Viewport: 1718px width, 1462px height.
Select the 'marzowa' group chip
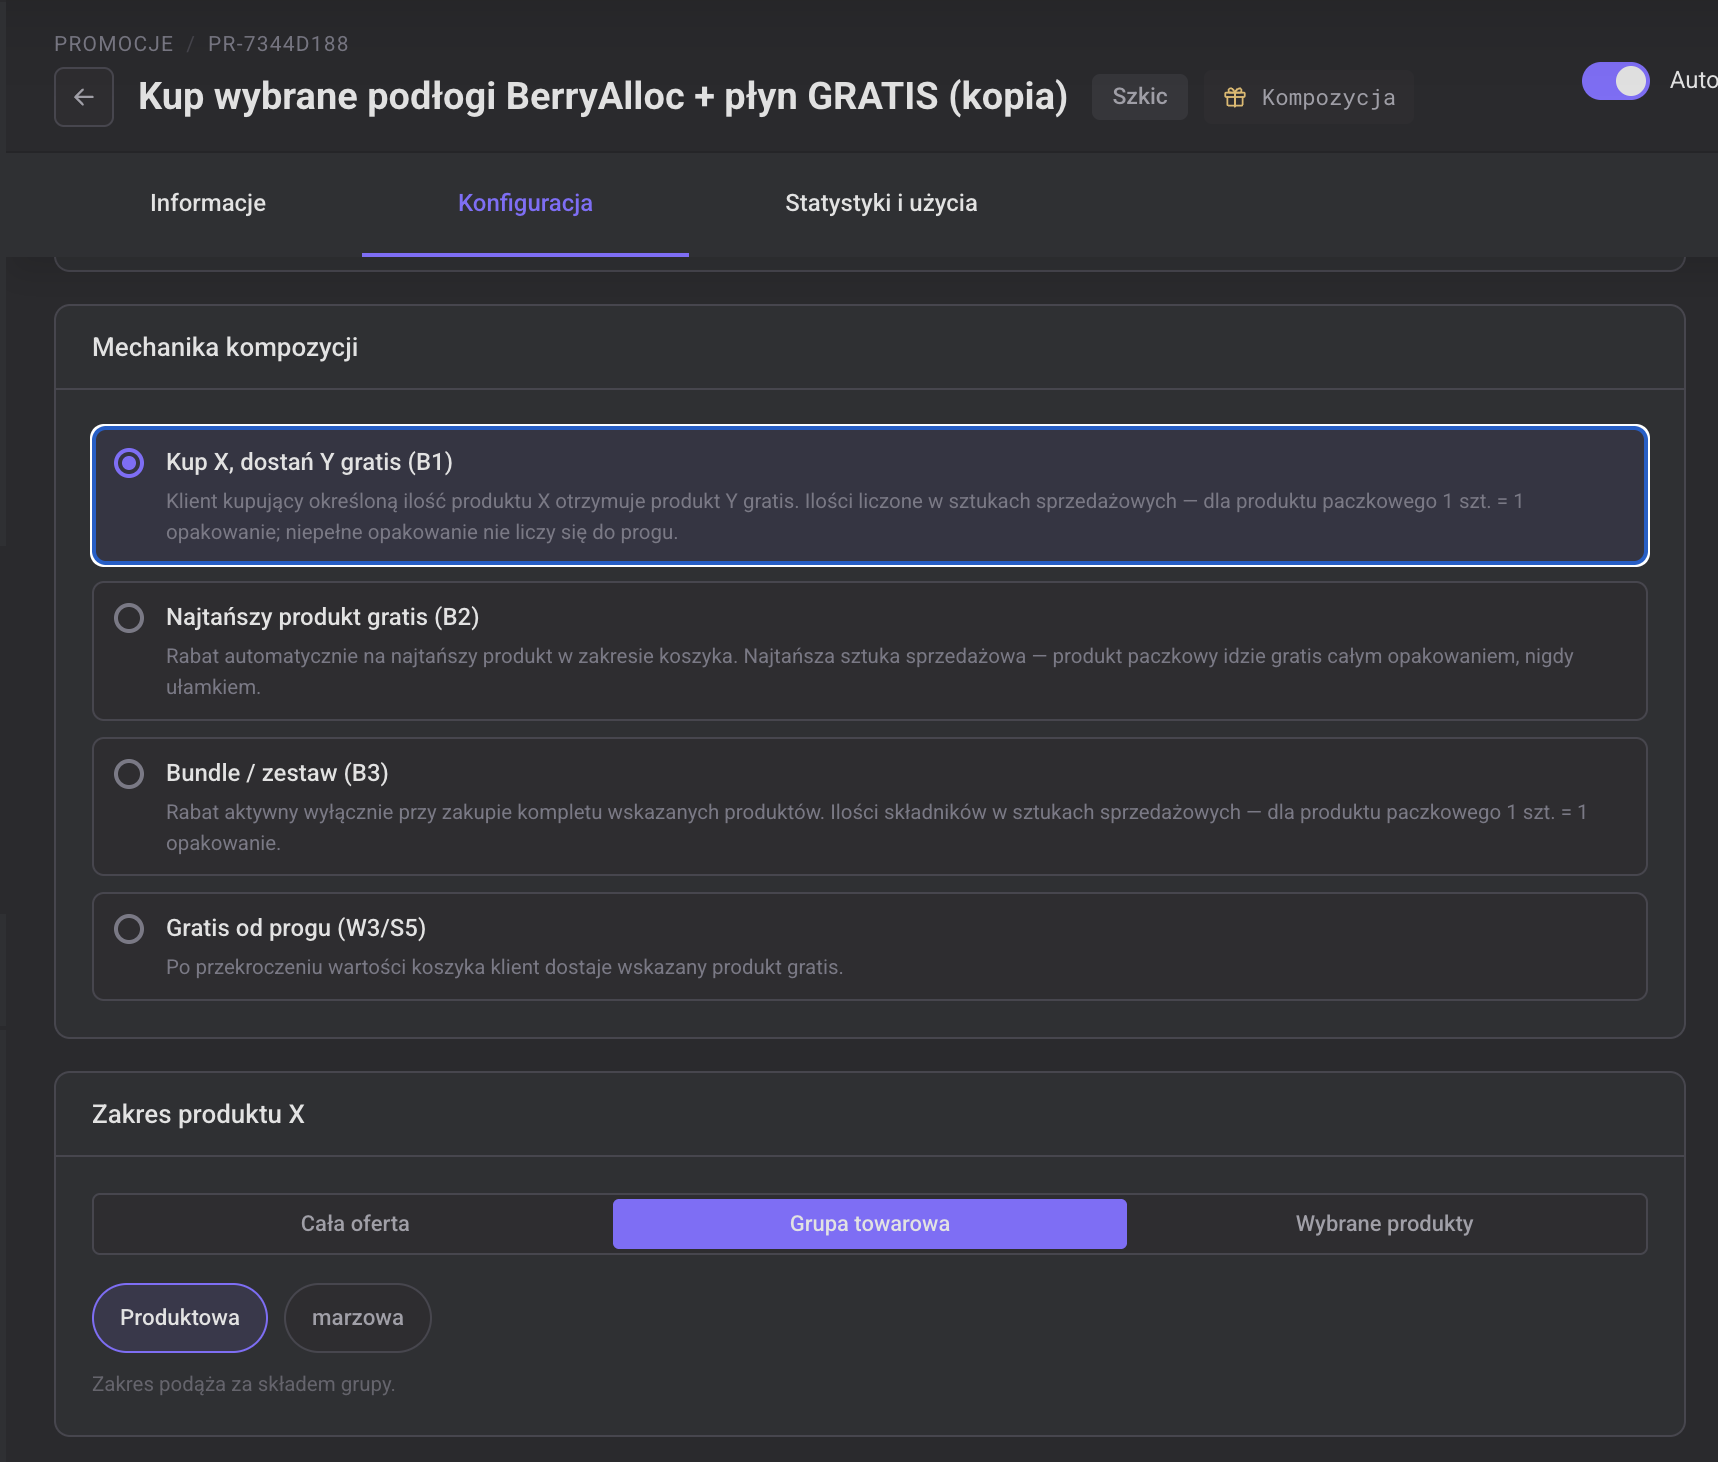pos(358,1318)
